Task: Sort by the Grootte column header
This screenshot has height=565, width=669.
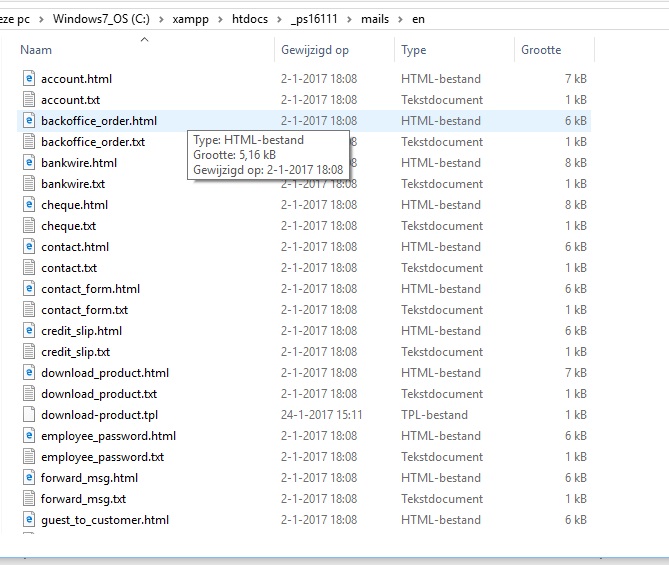Action: click(x=541, y=50)
